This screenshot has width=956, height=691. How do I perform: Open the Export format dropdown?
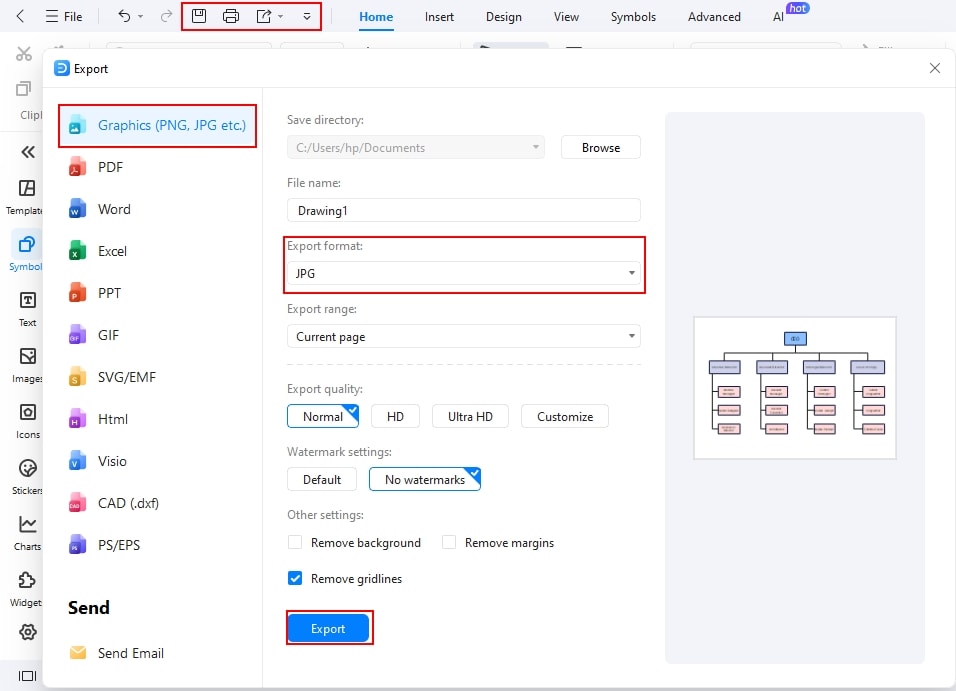coord(631,271)
